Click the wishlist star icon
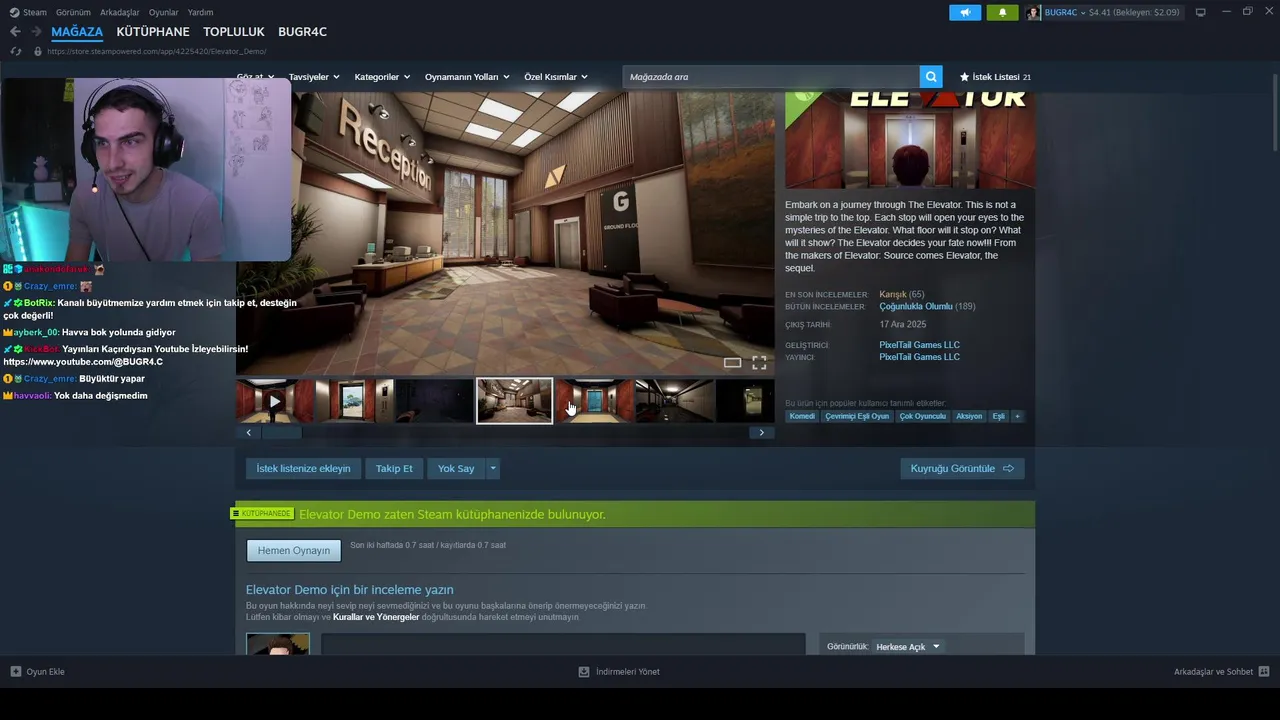The height and width of the screenshot is (720, 1280). (x=964, y=77)
